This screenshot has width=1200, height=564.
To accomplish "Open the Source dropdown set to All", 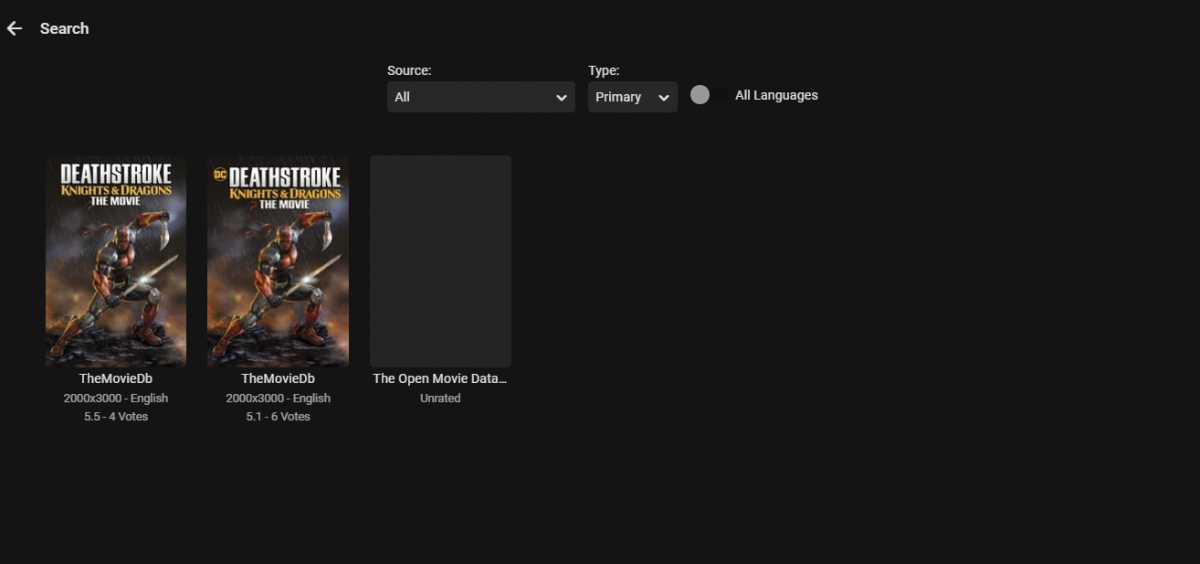I will [x=481, y=97].
